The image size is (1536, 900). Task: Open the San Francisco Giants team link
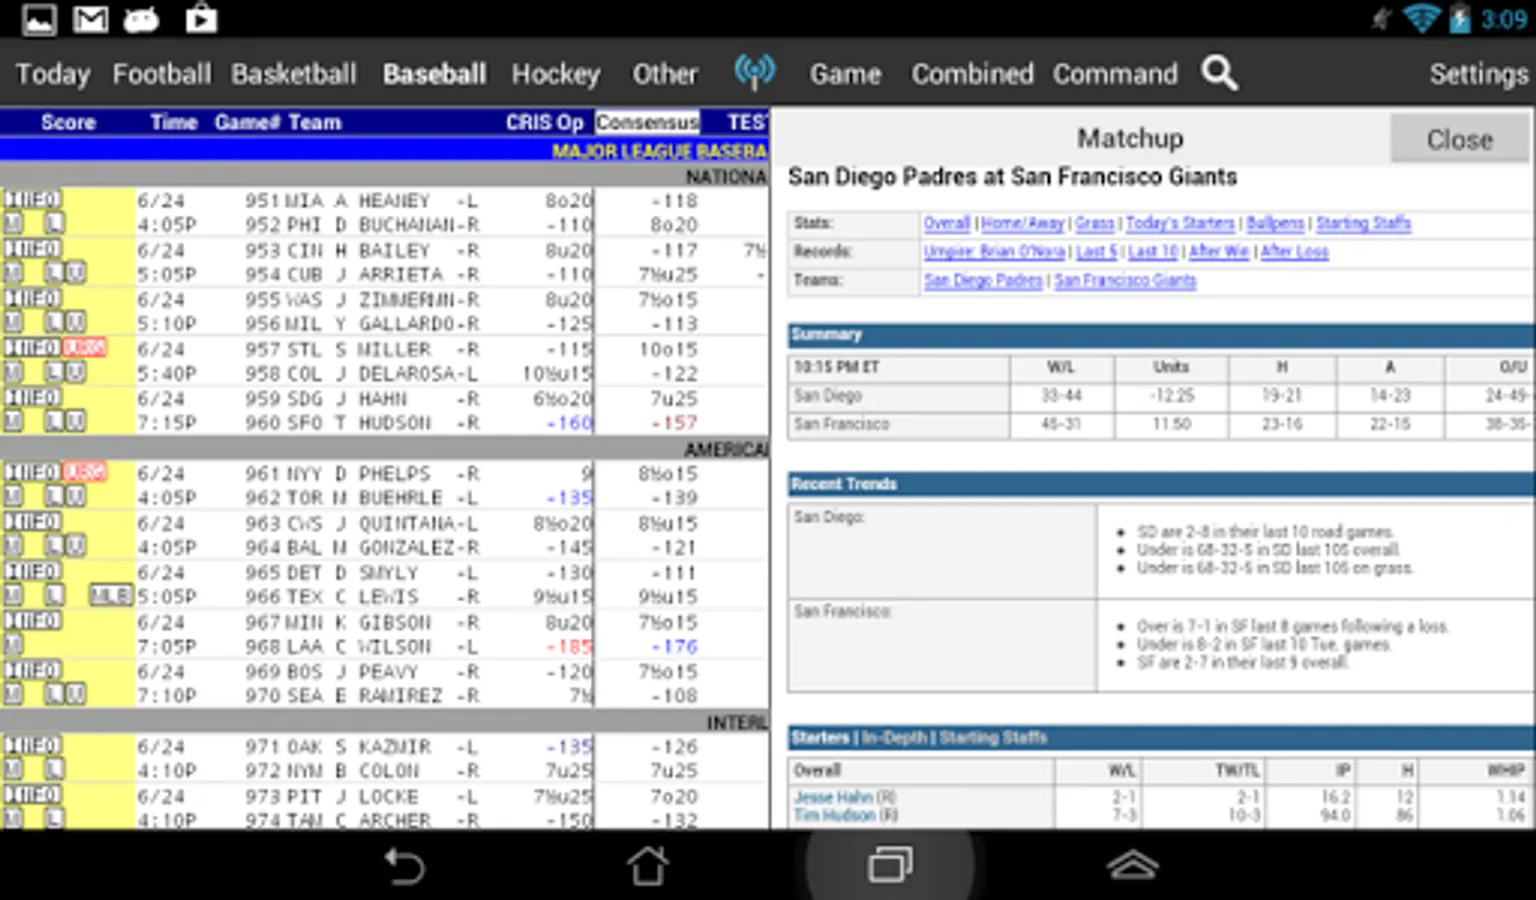point(1125,280)
